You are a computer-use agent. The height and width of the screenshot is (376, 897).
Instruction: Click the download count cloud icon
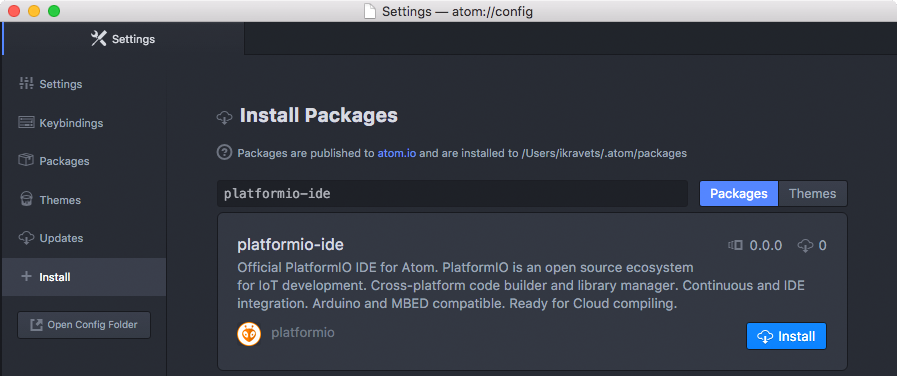(x=805, y=246)
